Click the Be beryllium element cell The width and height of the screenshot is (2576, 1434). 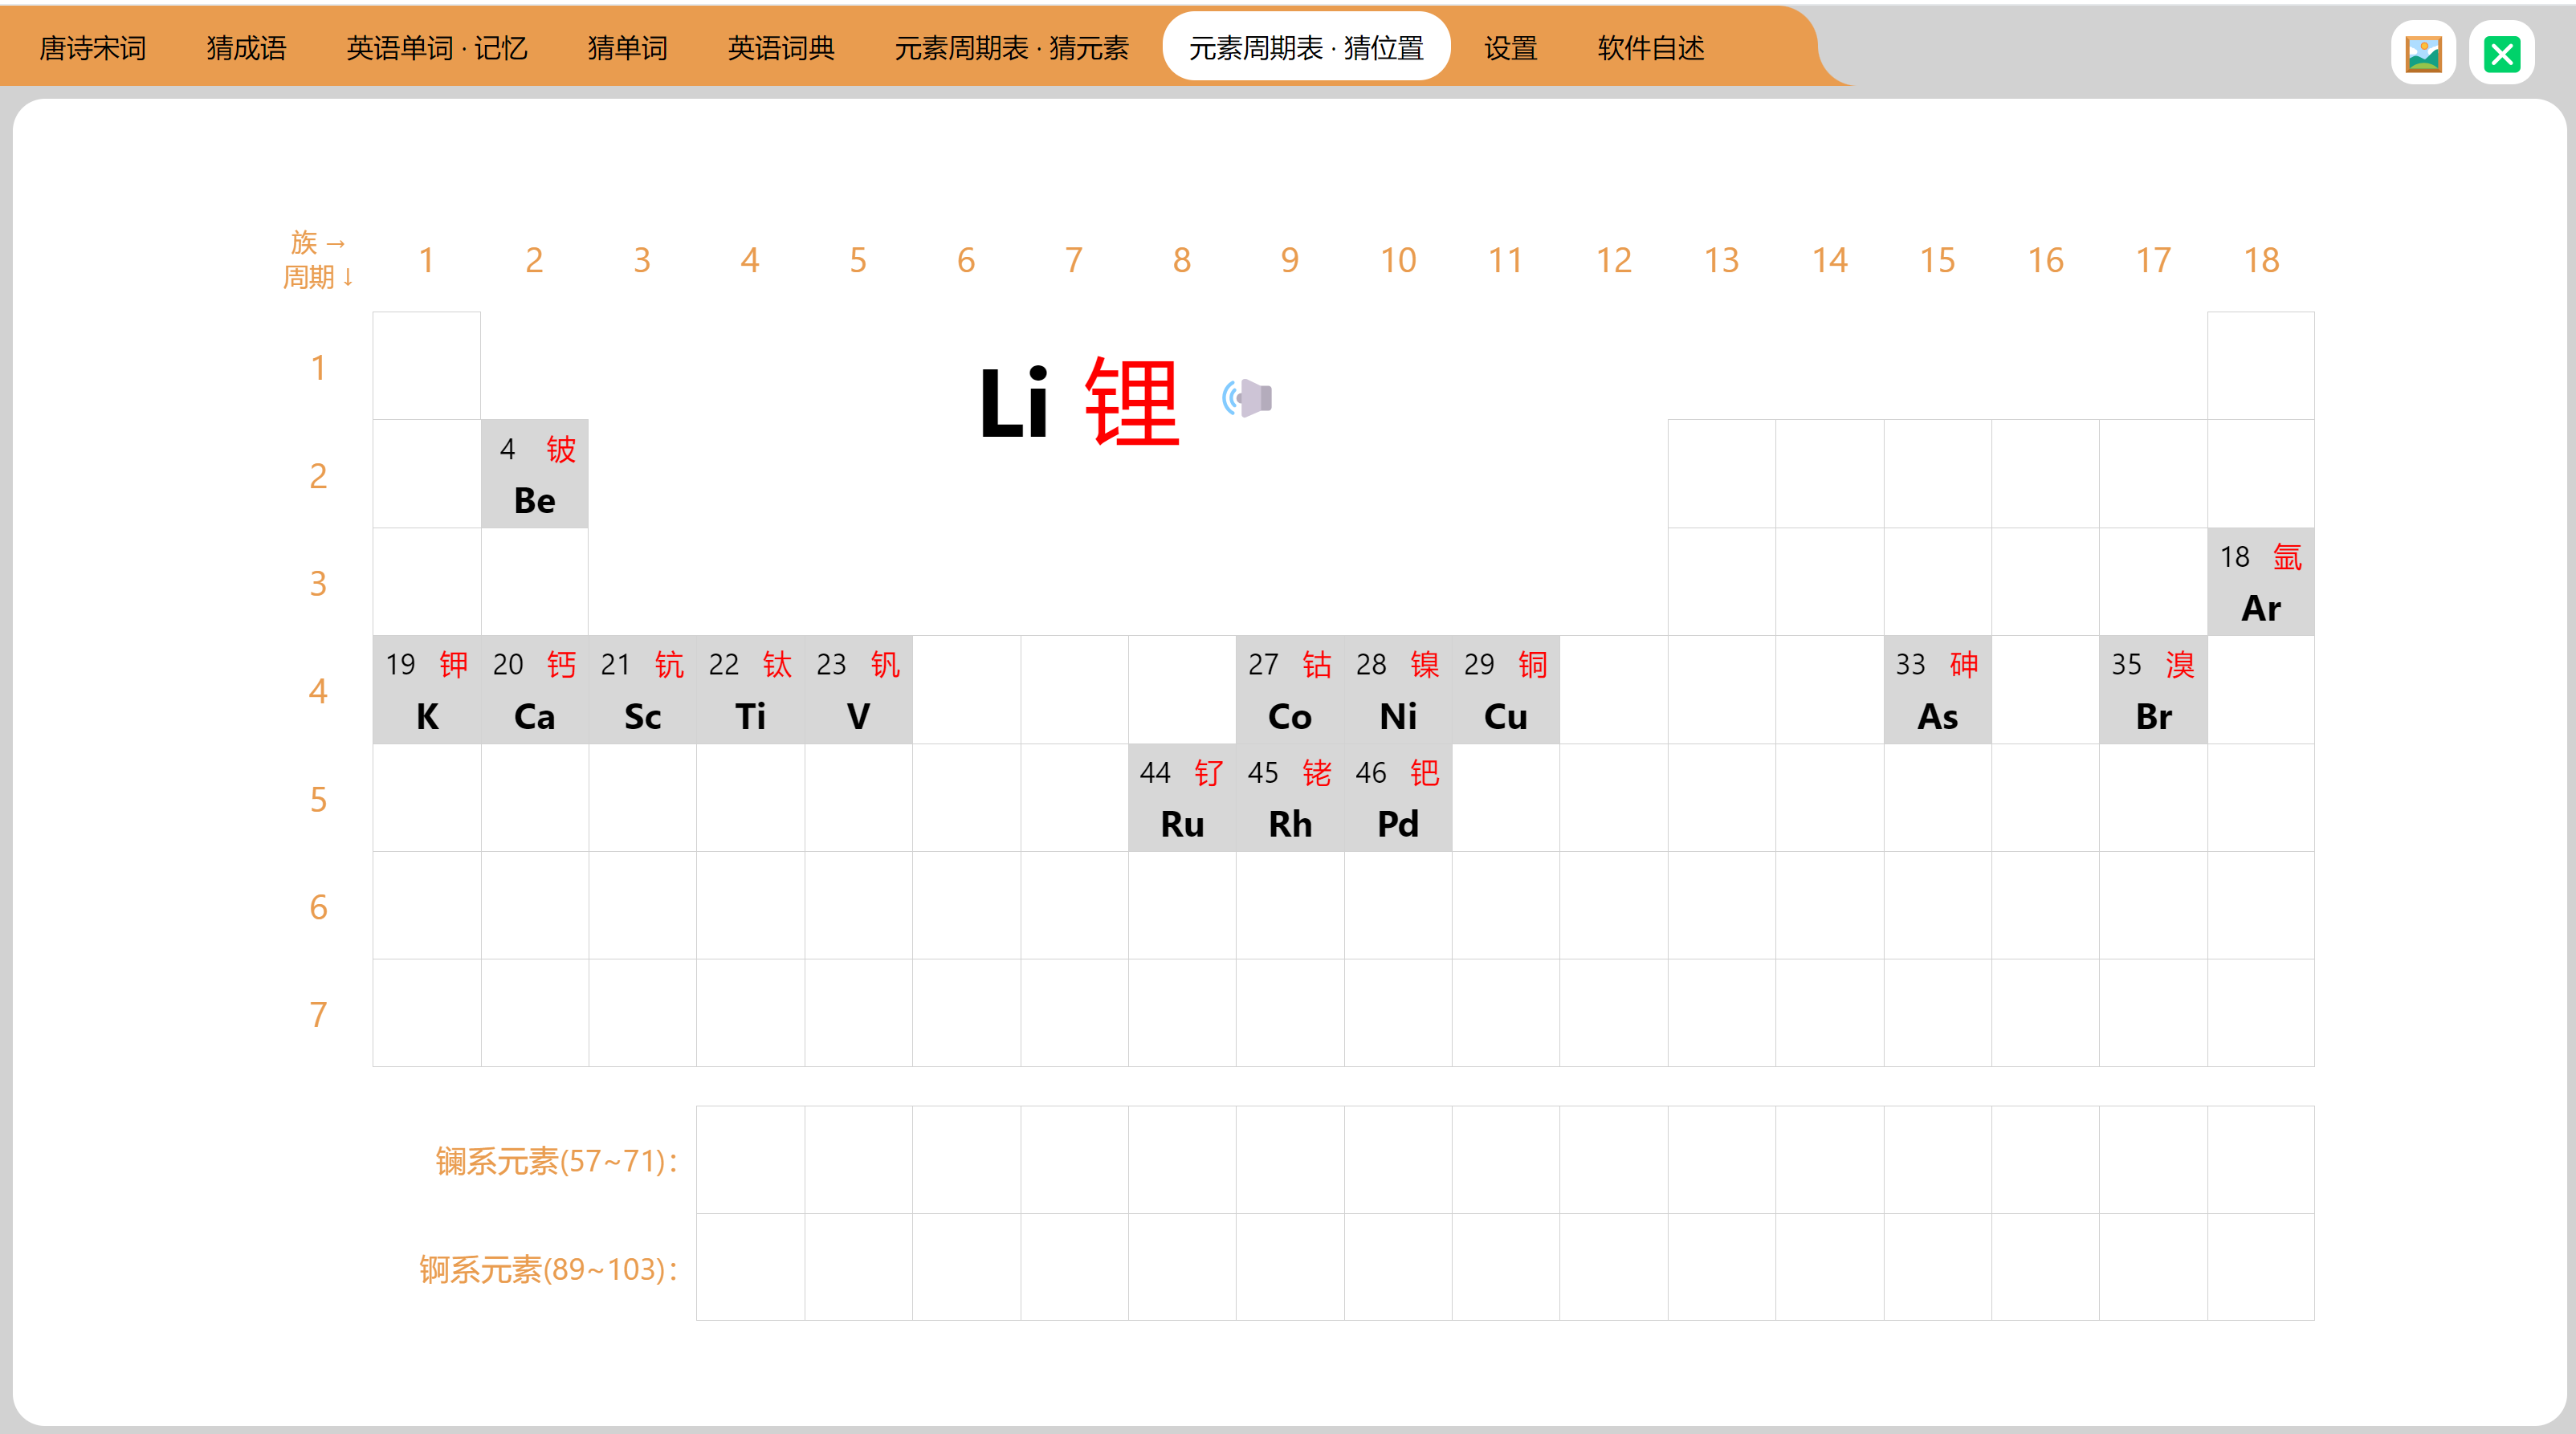(535, 474)
